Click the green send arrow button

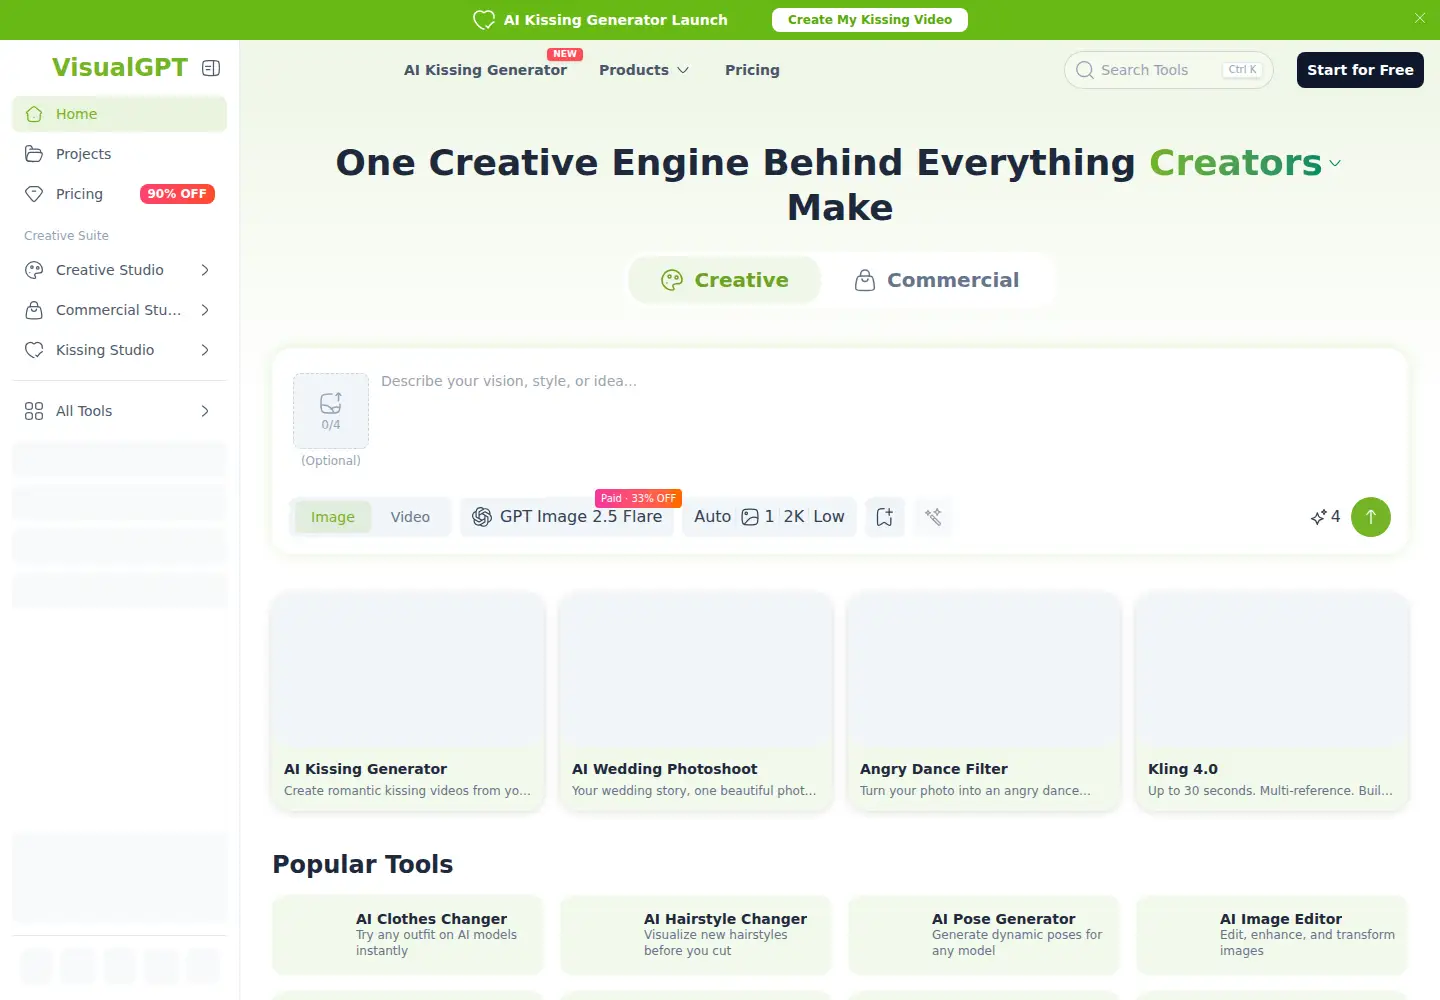pyautogui.click(x=1371, y=517)
